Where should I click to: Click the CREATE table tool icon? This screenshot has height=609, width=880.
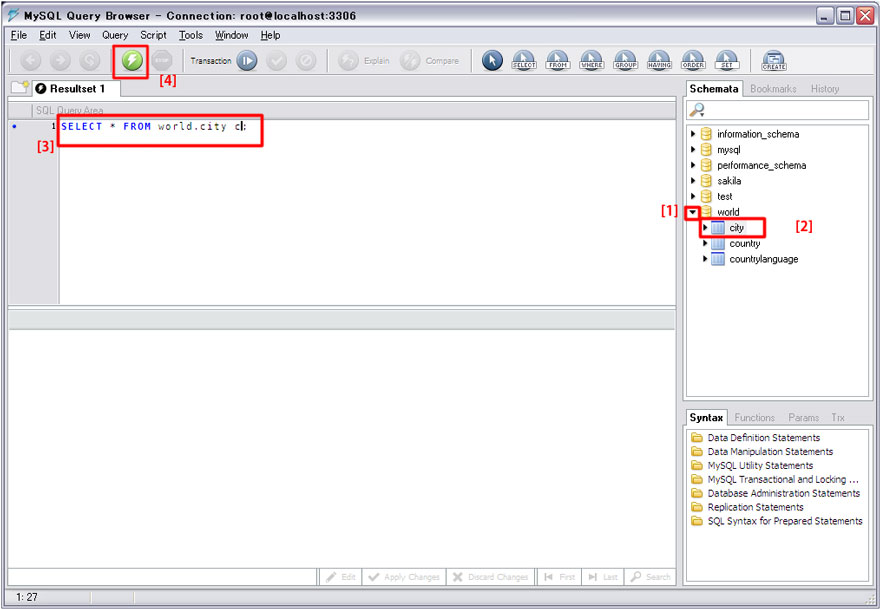[774, 61]
